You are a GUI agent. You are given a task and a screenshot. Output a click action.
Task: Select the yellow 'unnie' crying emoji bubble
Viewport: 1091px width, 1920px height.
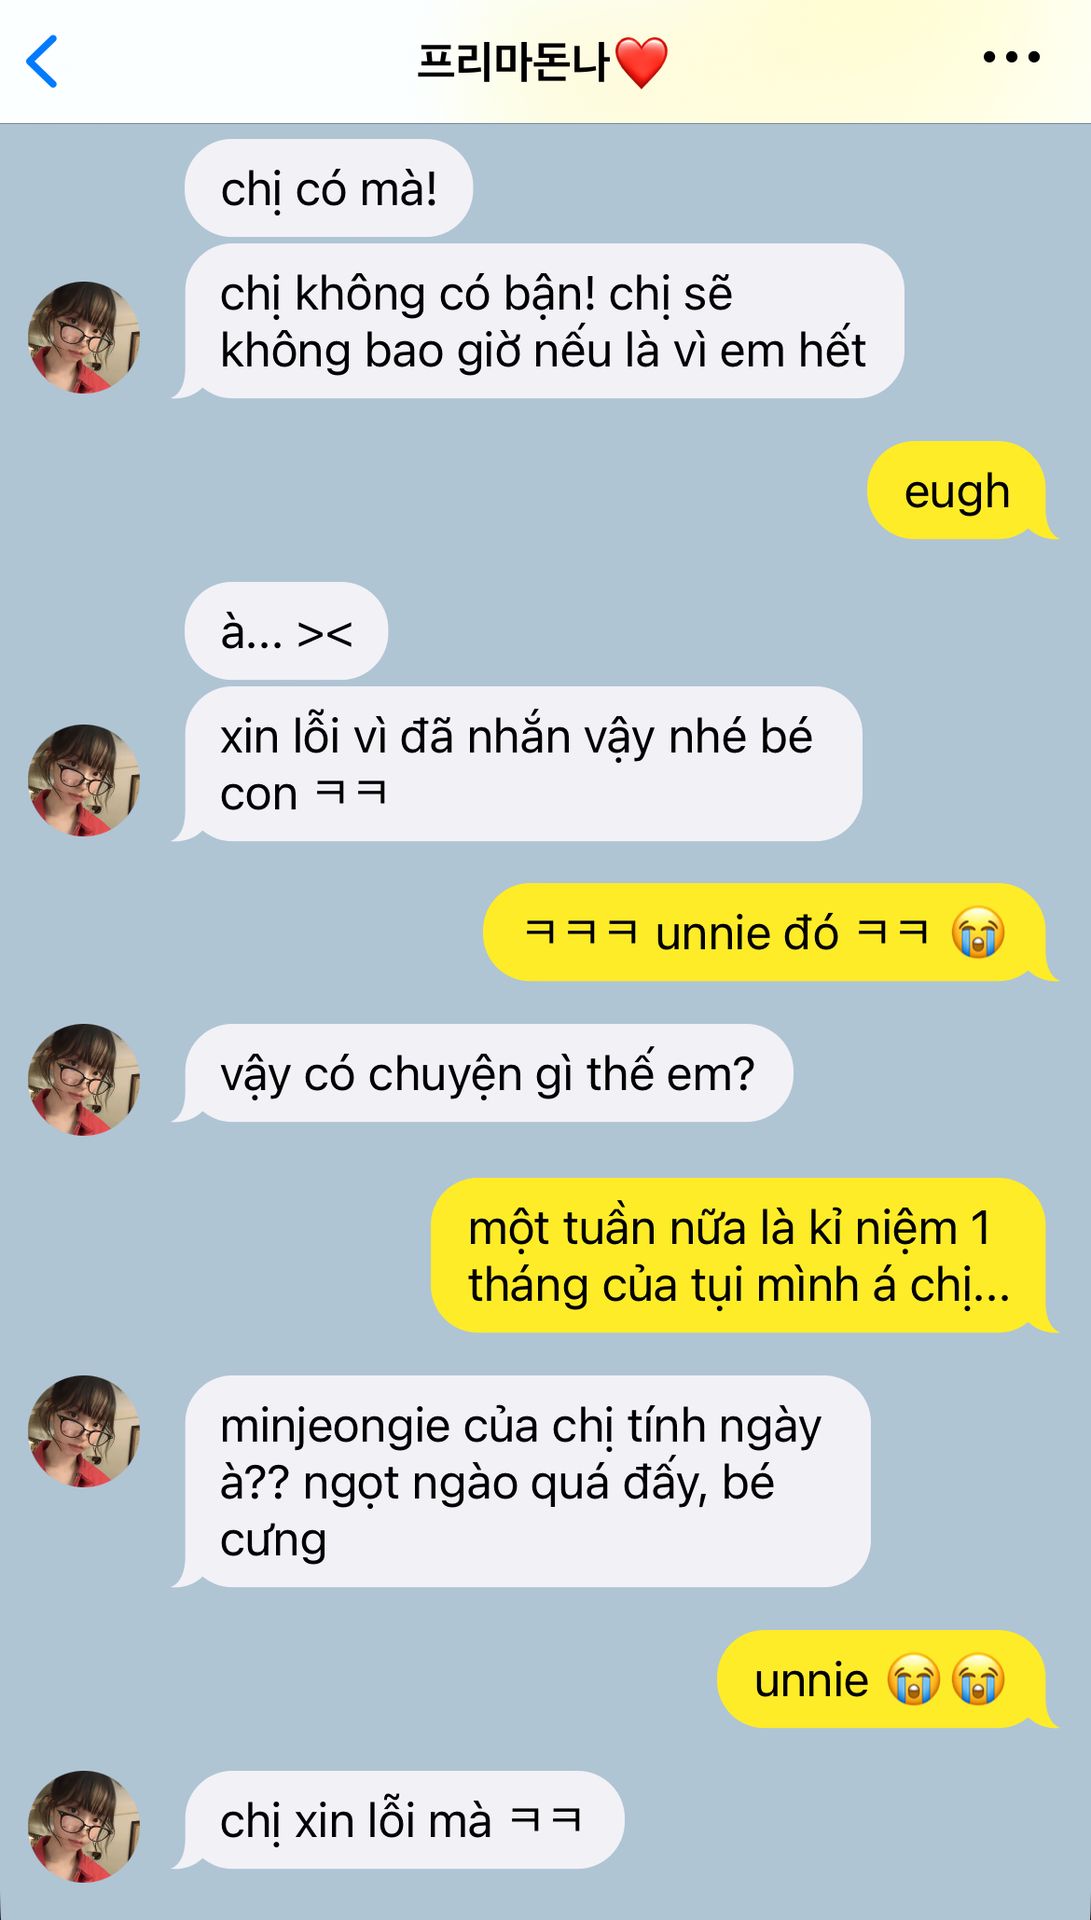coord(884,1680)
